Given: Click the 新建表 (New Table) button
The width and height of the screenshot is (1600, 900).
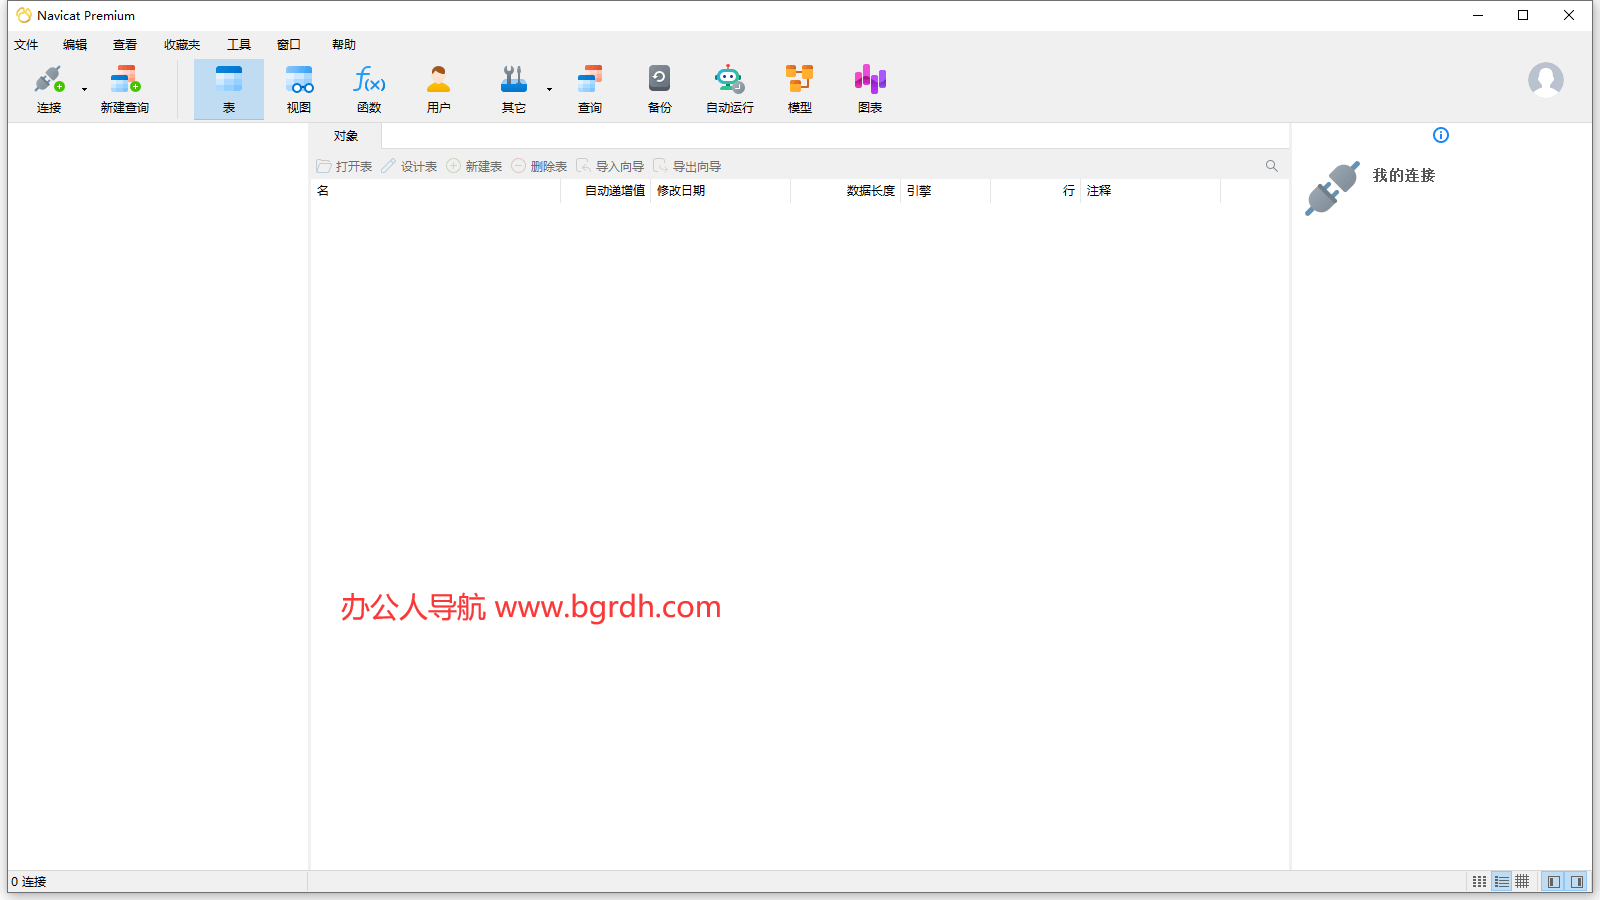Looking at the screenshot, I should point(474,166).
